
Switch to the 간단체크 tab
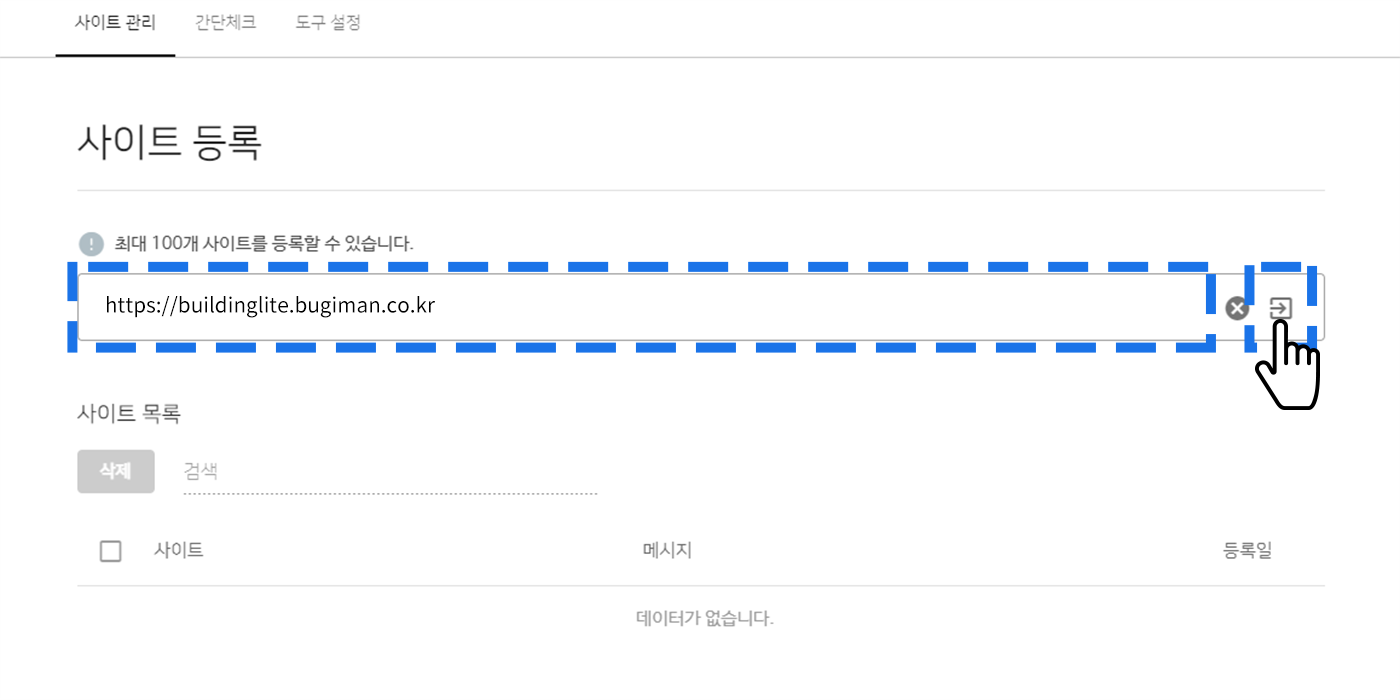coord(225,23)
